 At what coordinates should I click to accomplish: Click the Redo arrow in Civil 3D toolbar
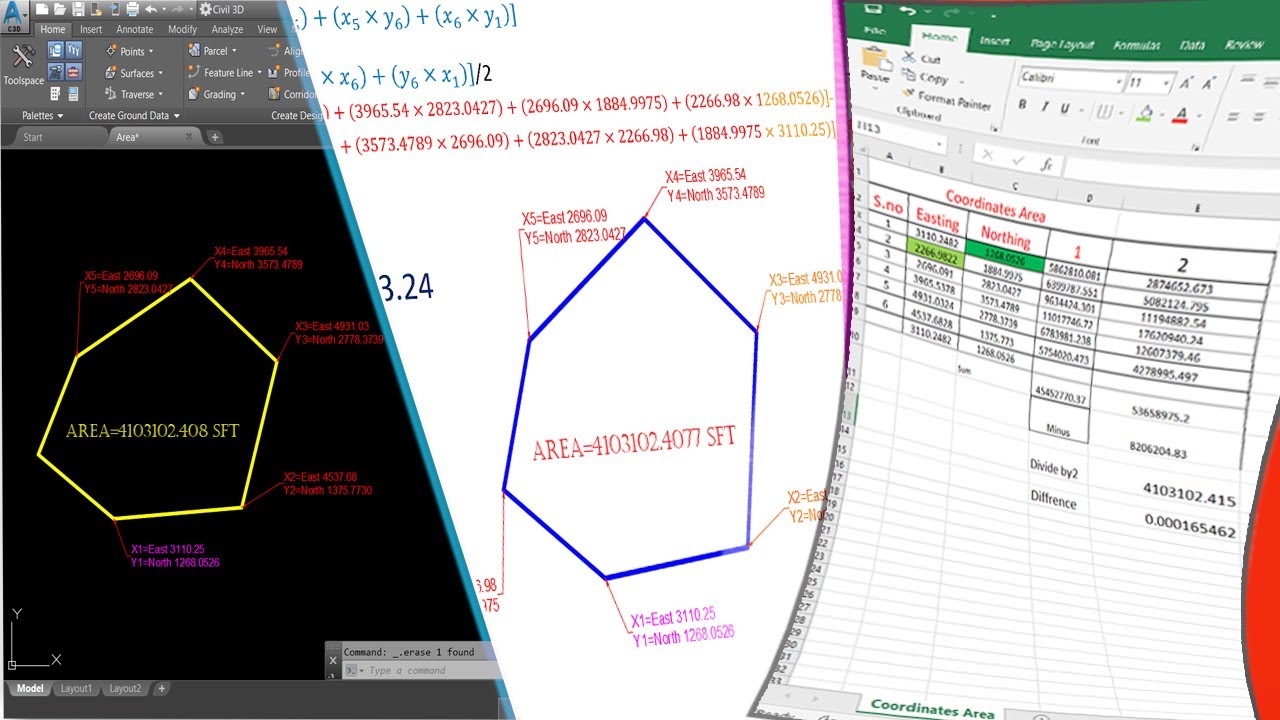click(x=178, y=10)
